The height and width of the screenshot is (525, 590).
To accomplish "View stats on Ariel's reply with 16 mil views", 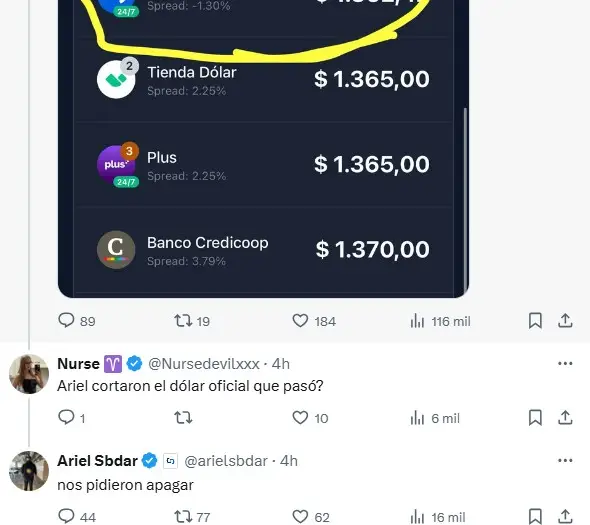I will click(x=438, y=517).
